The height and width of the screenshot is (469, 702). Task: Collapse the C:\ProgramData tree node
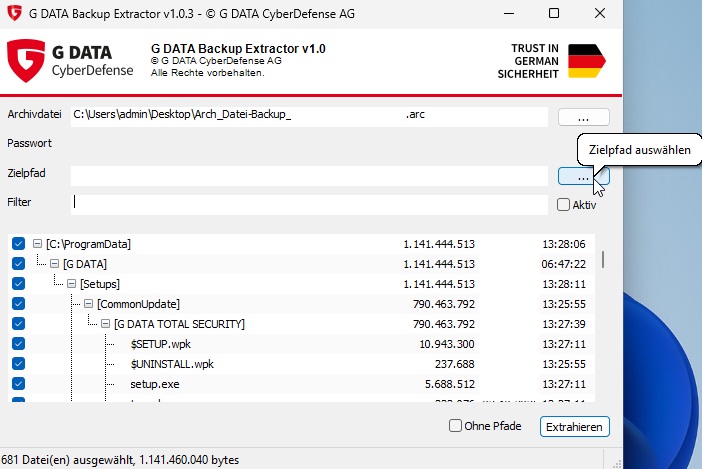38,244
